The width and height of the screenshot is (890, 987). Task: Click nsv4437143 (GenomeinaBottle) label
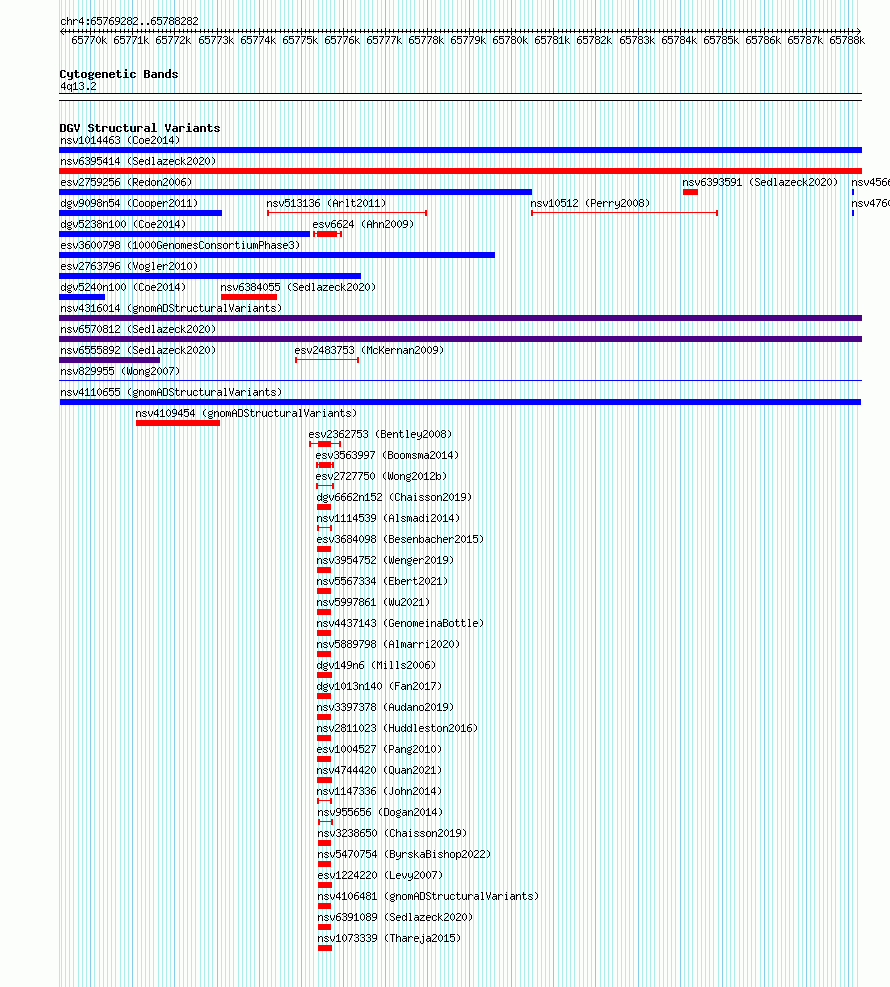click(x=400, y=623)
